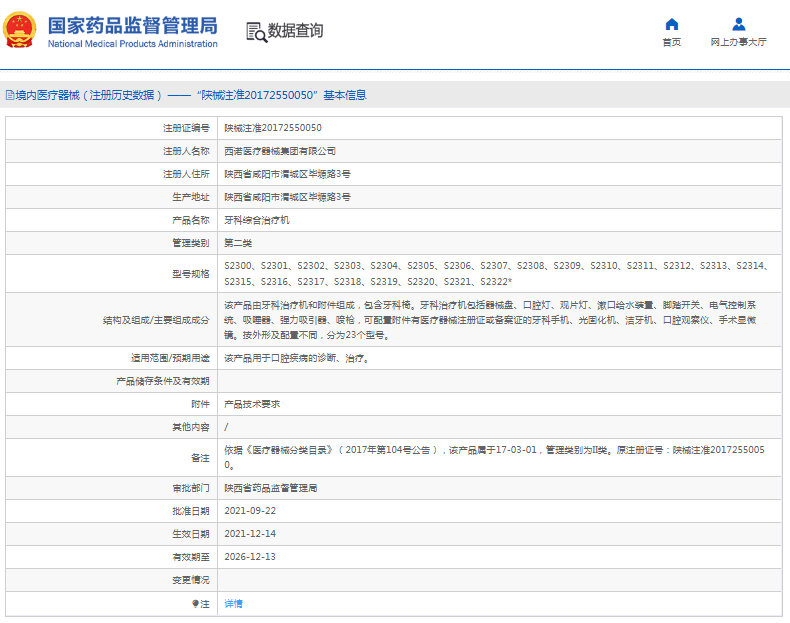Screen dimensions: 790x623
Task: Click the 数据查询 magnifier document icon
Action: [256, 32]
